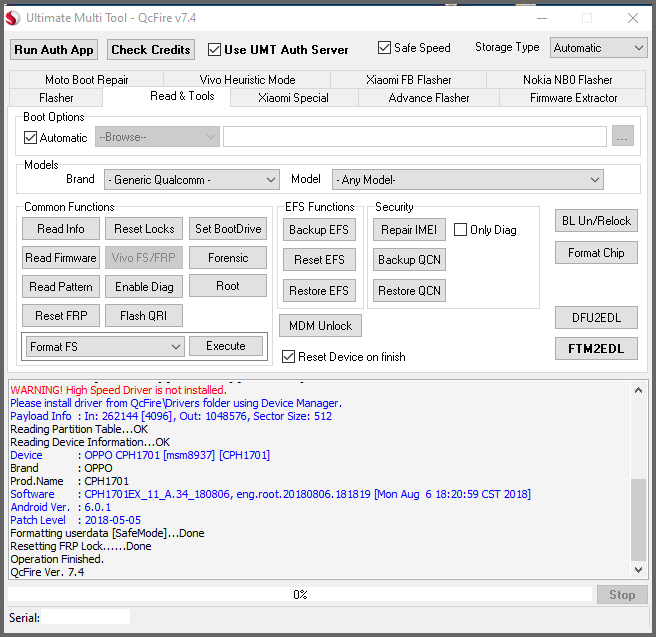
Task: Click the Stop button
Action: pyautogui.click(x=622, y=594)
